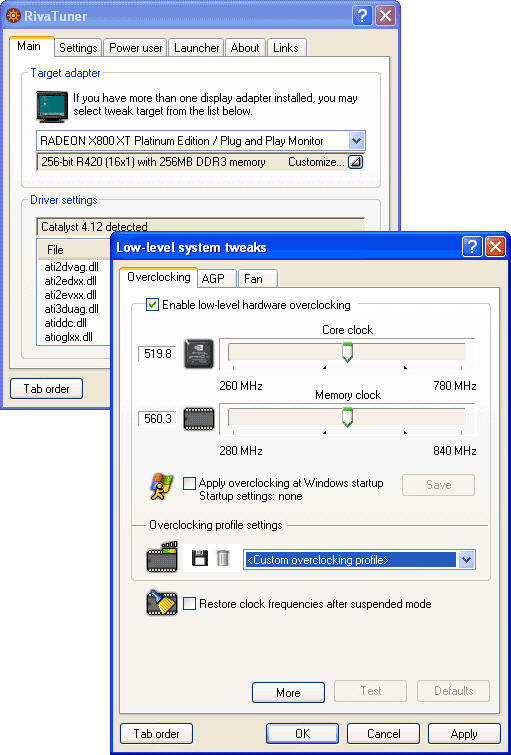
Task: Select ati2dvag.dll in driver file list
Action: 71,267
